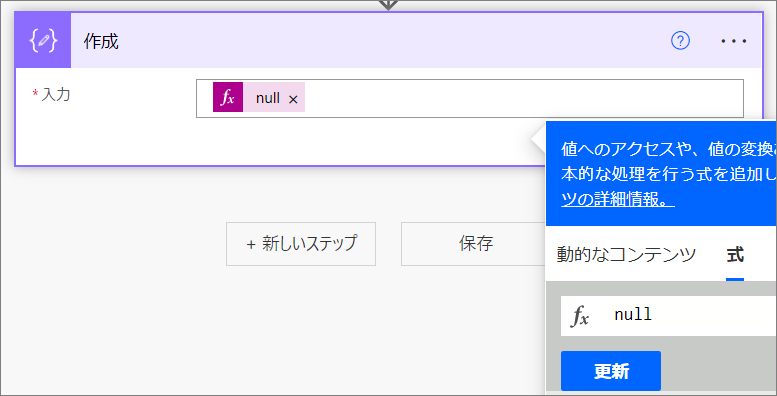Click the fx icon of null token
This screenshot has height=396, width=777.
(x=228, y=97)
